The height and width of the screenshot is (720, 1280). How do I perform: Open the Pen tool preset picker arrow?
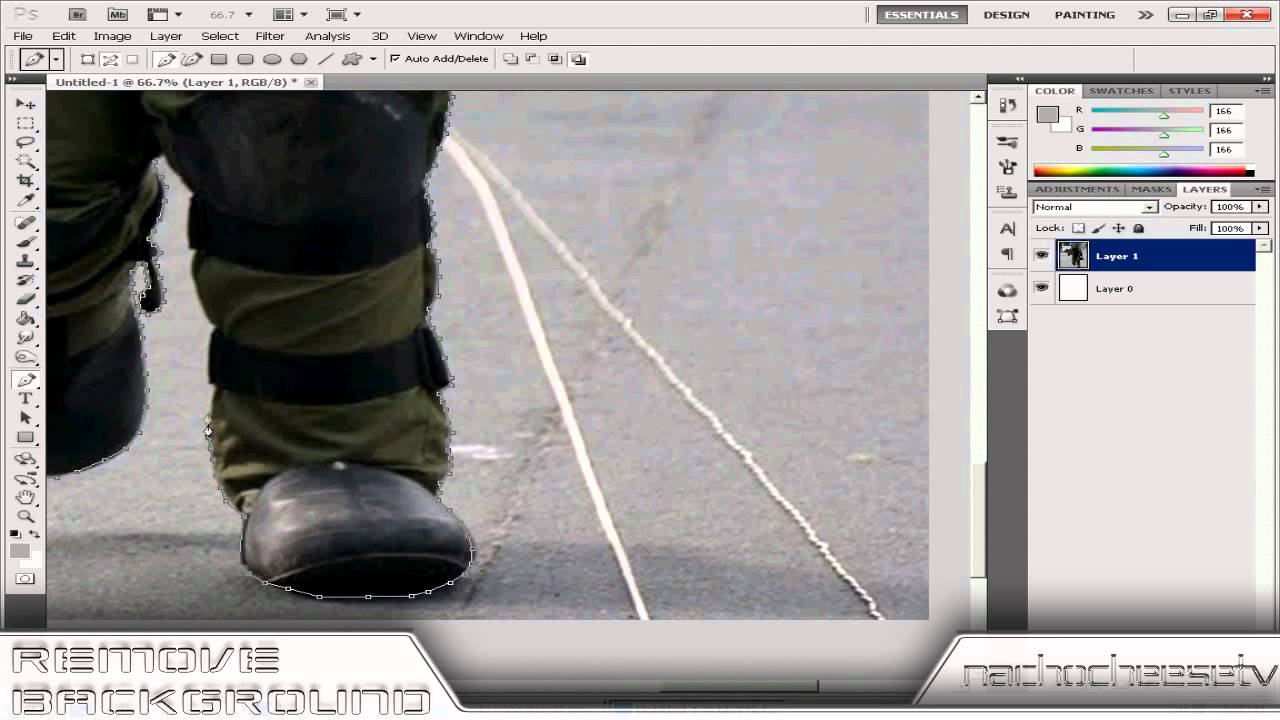(56, 59)
